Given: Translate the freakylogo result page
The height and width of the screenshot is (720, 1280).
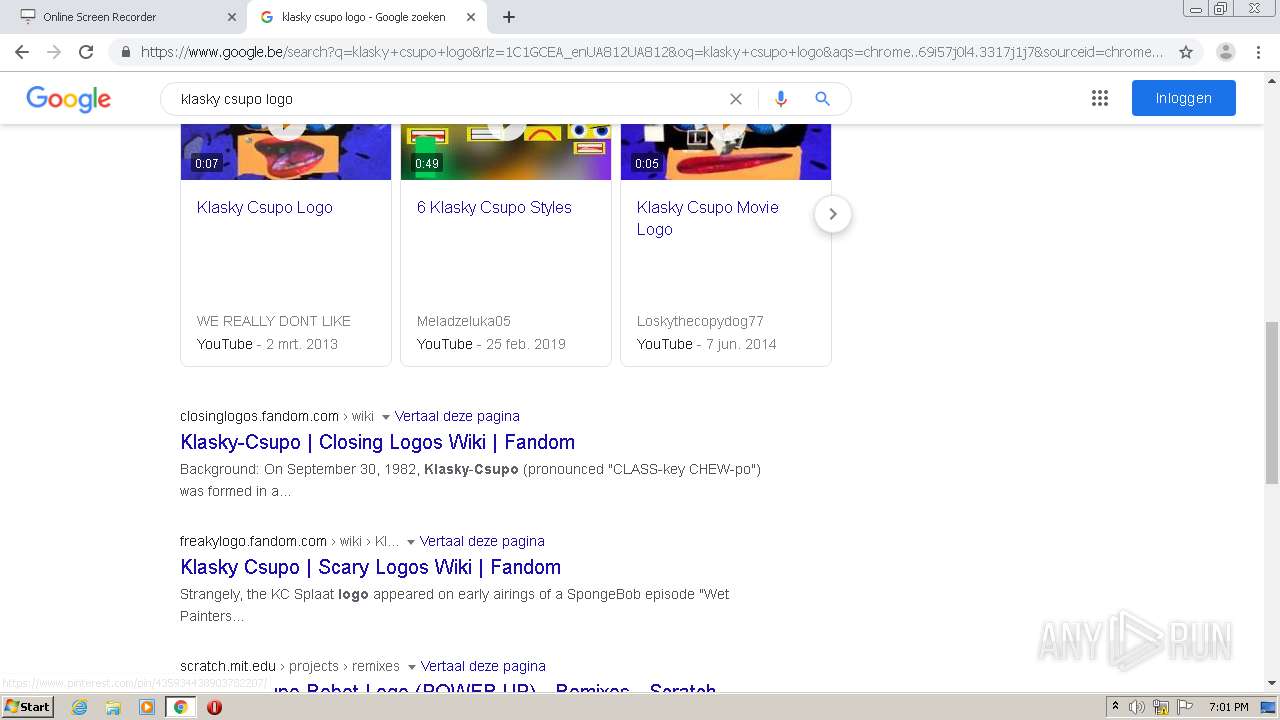Looking at the screenshot, I should (x=482, y=541).
